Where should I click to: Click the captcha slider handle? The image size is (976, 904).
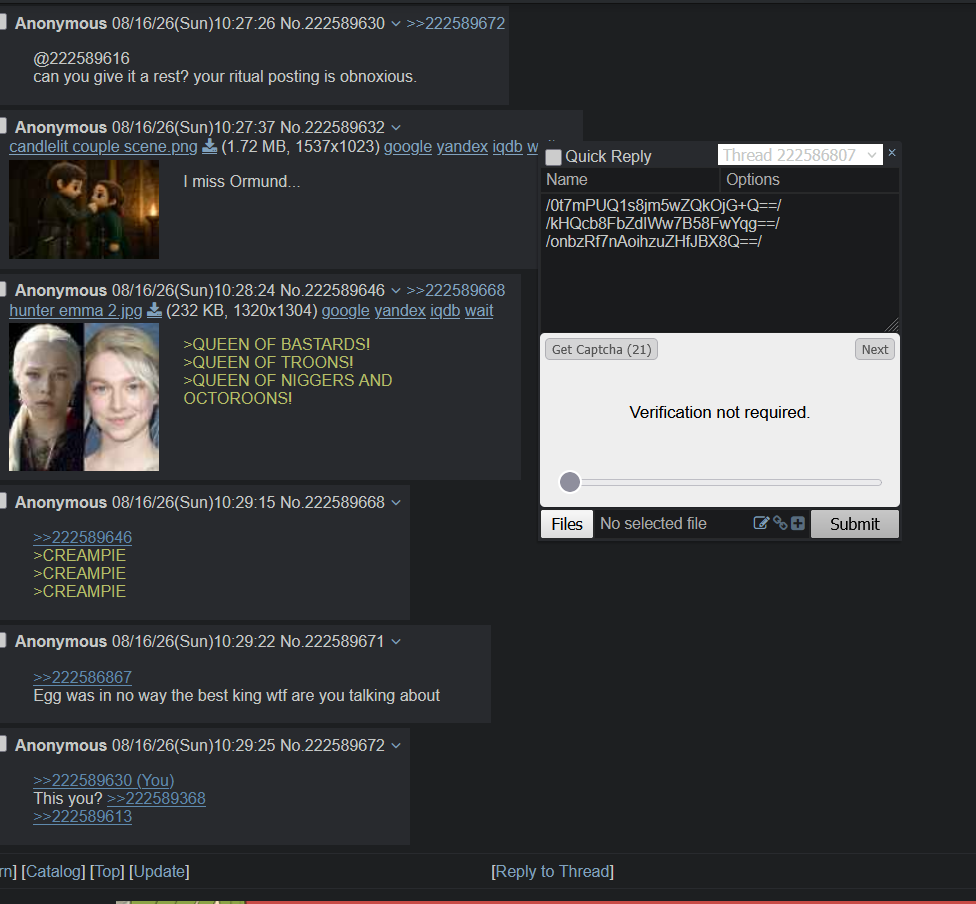[x=570, y=482]
